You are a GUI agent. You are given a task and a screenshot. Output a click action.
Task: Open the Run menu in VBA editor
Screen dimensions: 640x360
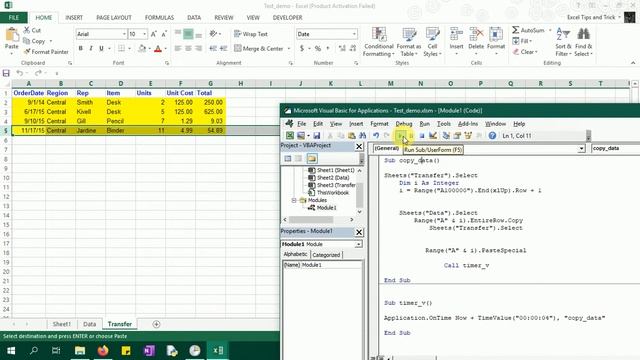click(x=424, y=124)
